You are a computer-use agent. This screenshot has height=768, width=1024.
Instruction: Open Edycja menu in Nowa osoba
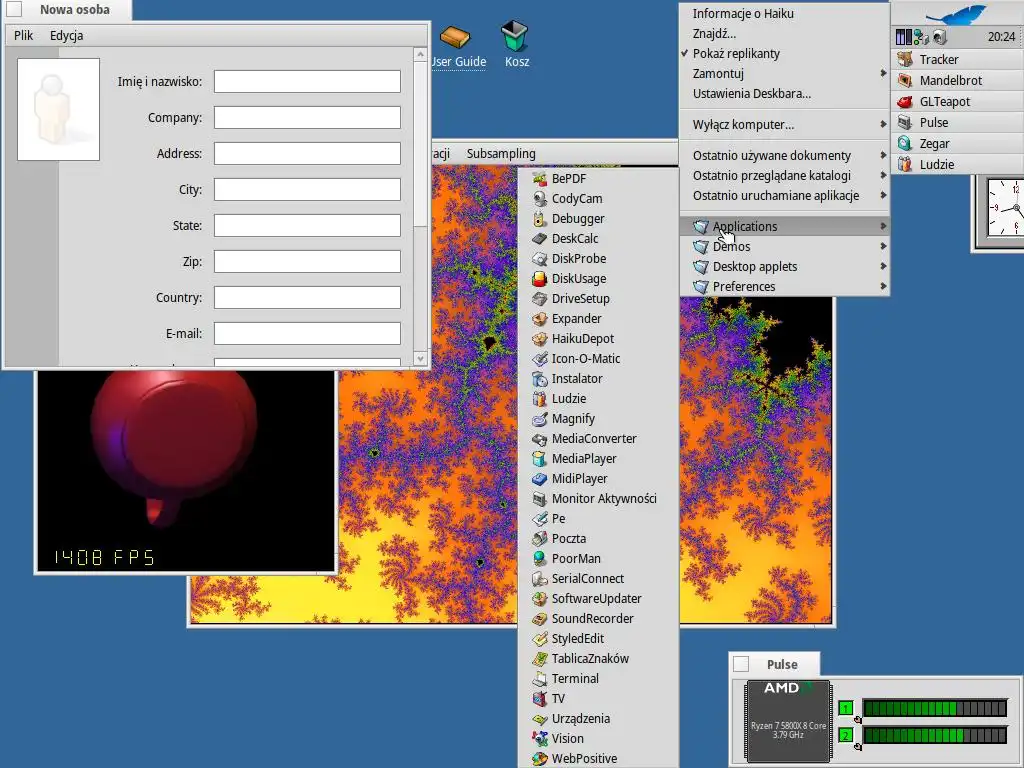(x=67, y=35)
